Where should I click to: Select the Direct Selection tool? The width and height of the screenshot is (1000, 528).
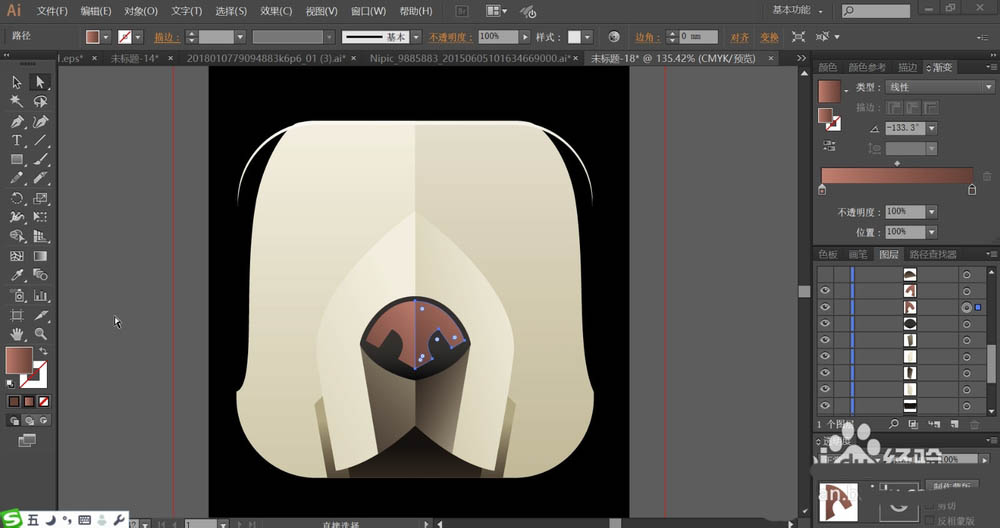[40, 82]
